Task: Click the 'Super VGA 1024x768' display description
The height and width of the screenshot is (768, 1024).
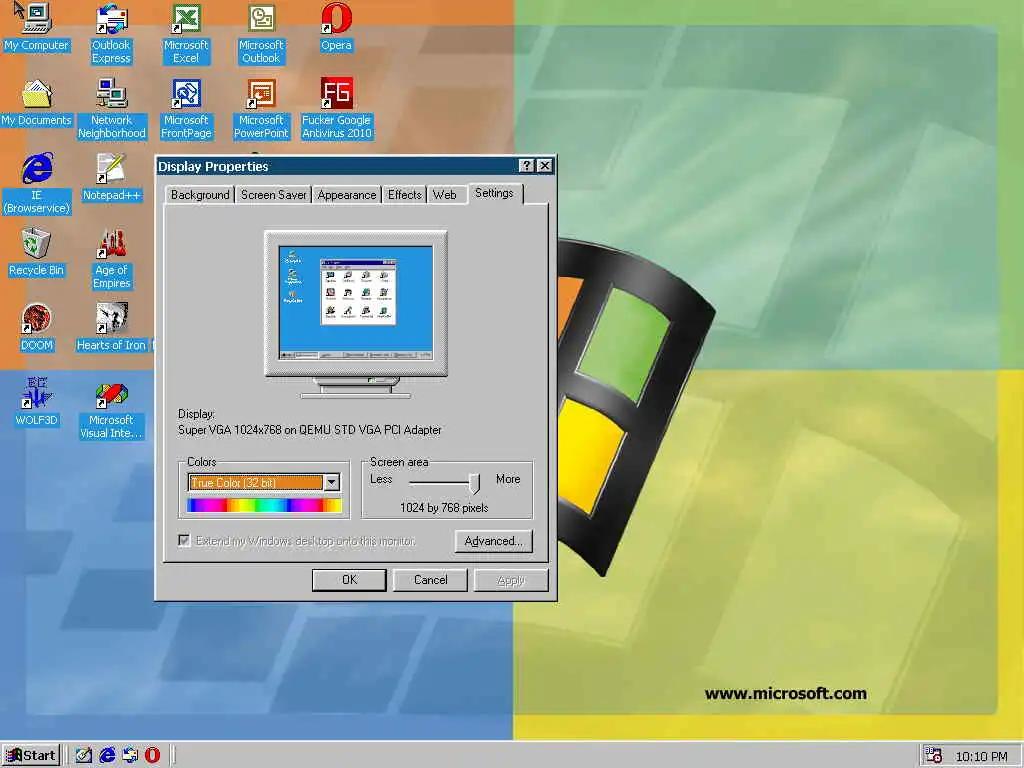Action: (310, 430)
